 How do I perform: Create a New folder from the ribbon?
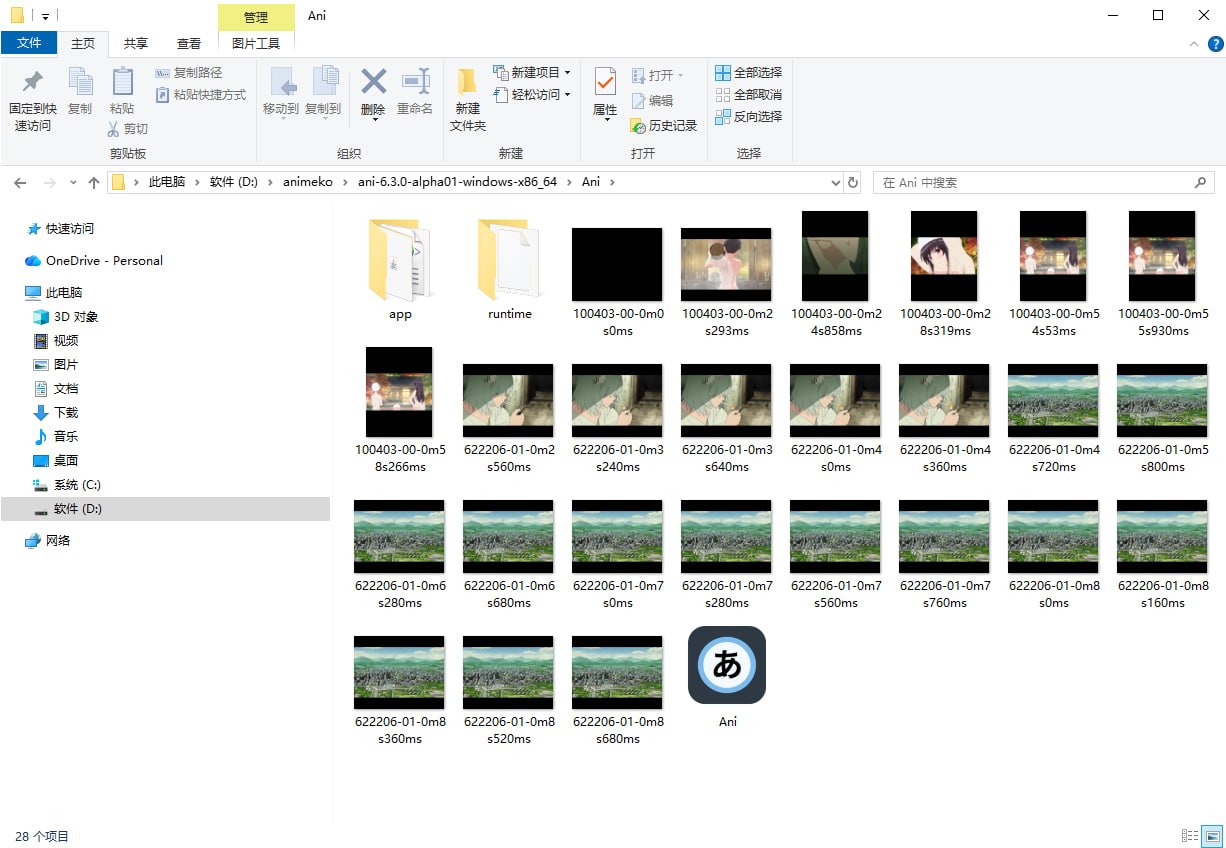tap(467, 100)
